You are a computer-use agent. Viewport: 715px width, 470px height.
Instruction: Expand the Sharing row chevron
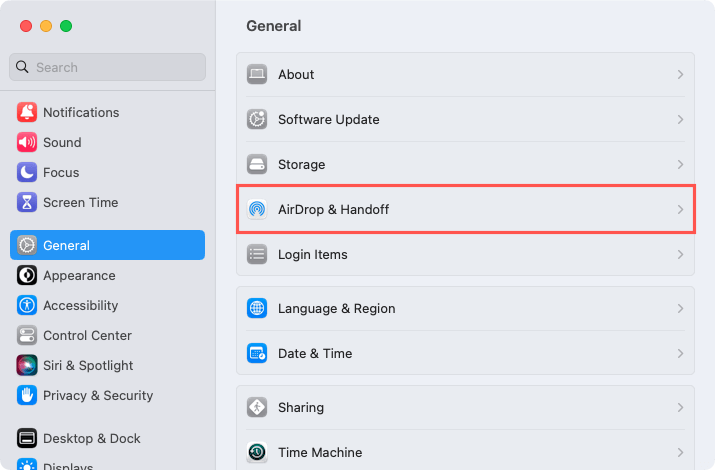680,408
